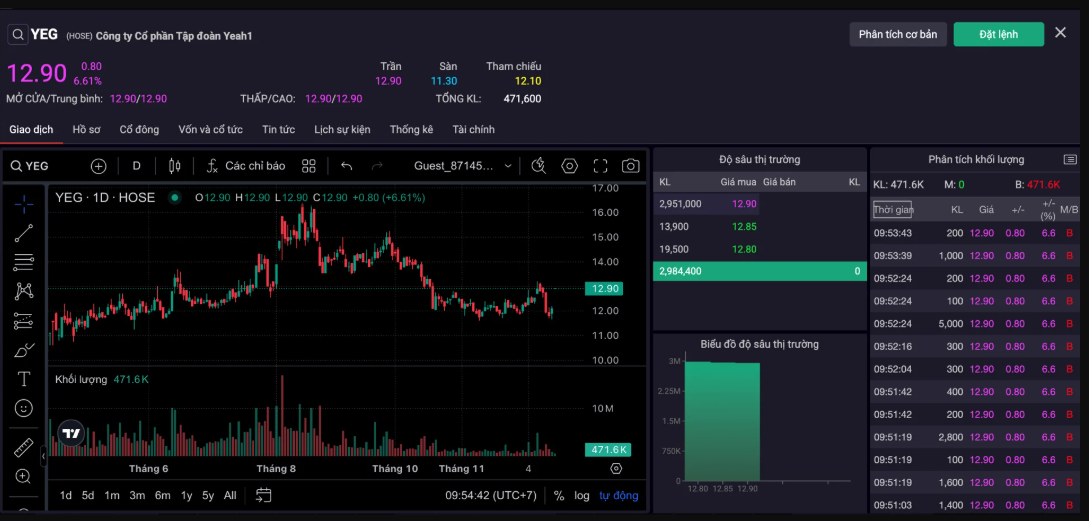Click the green 2,984,400 total depth bar
The image size is (1089, 521).
(760, 271)
